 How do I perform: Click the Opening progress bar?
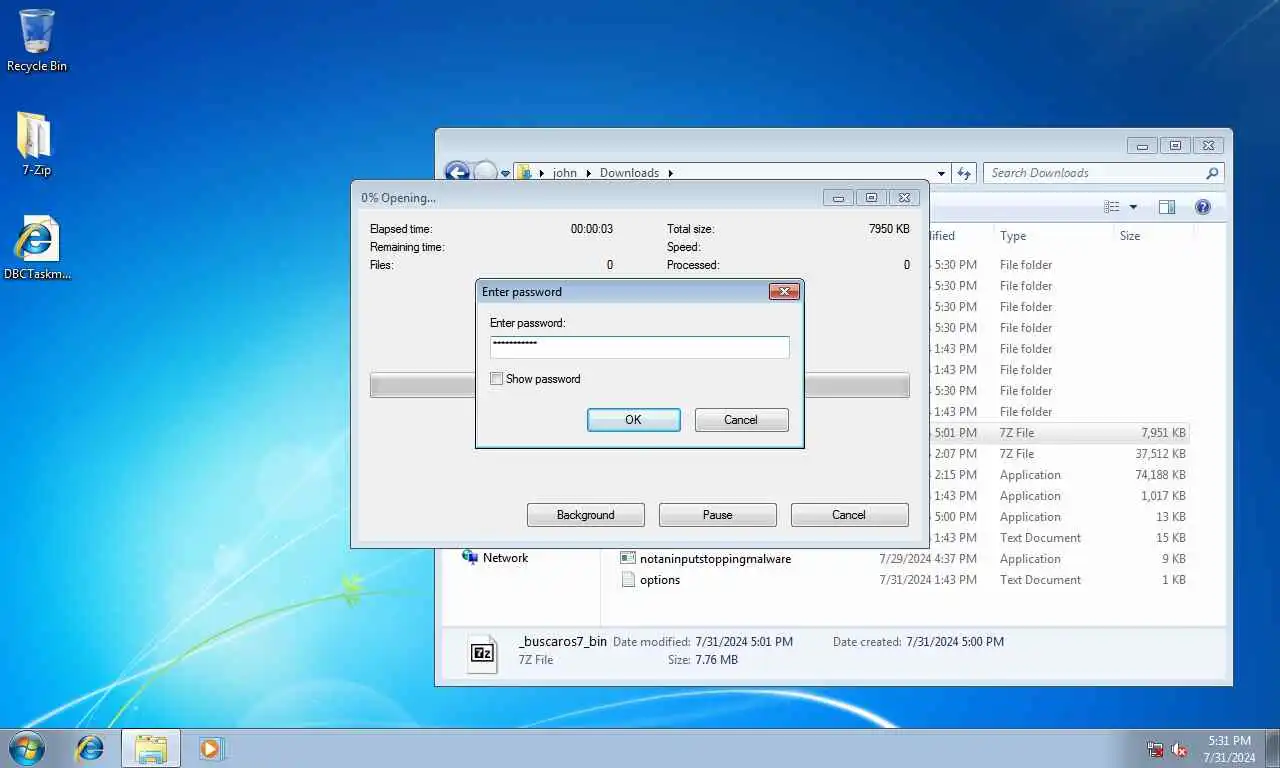click(640, 385)
